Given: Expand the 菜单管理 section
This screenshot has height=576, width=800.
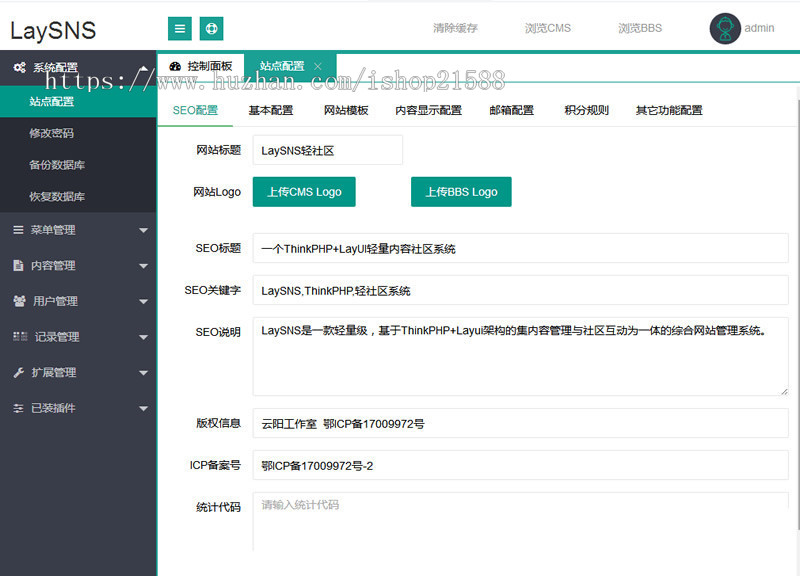Looking at the screenshot, I should click(143, 230).
